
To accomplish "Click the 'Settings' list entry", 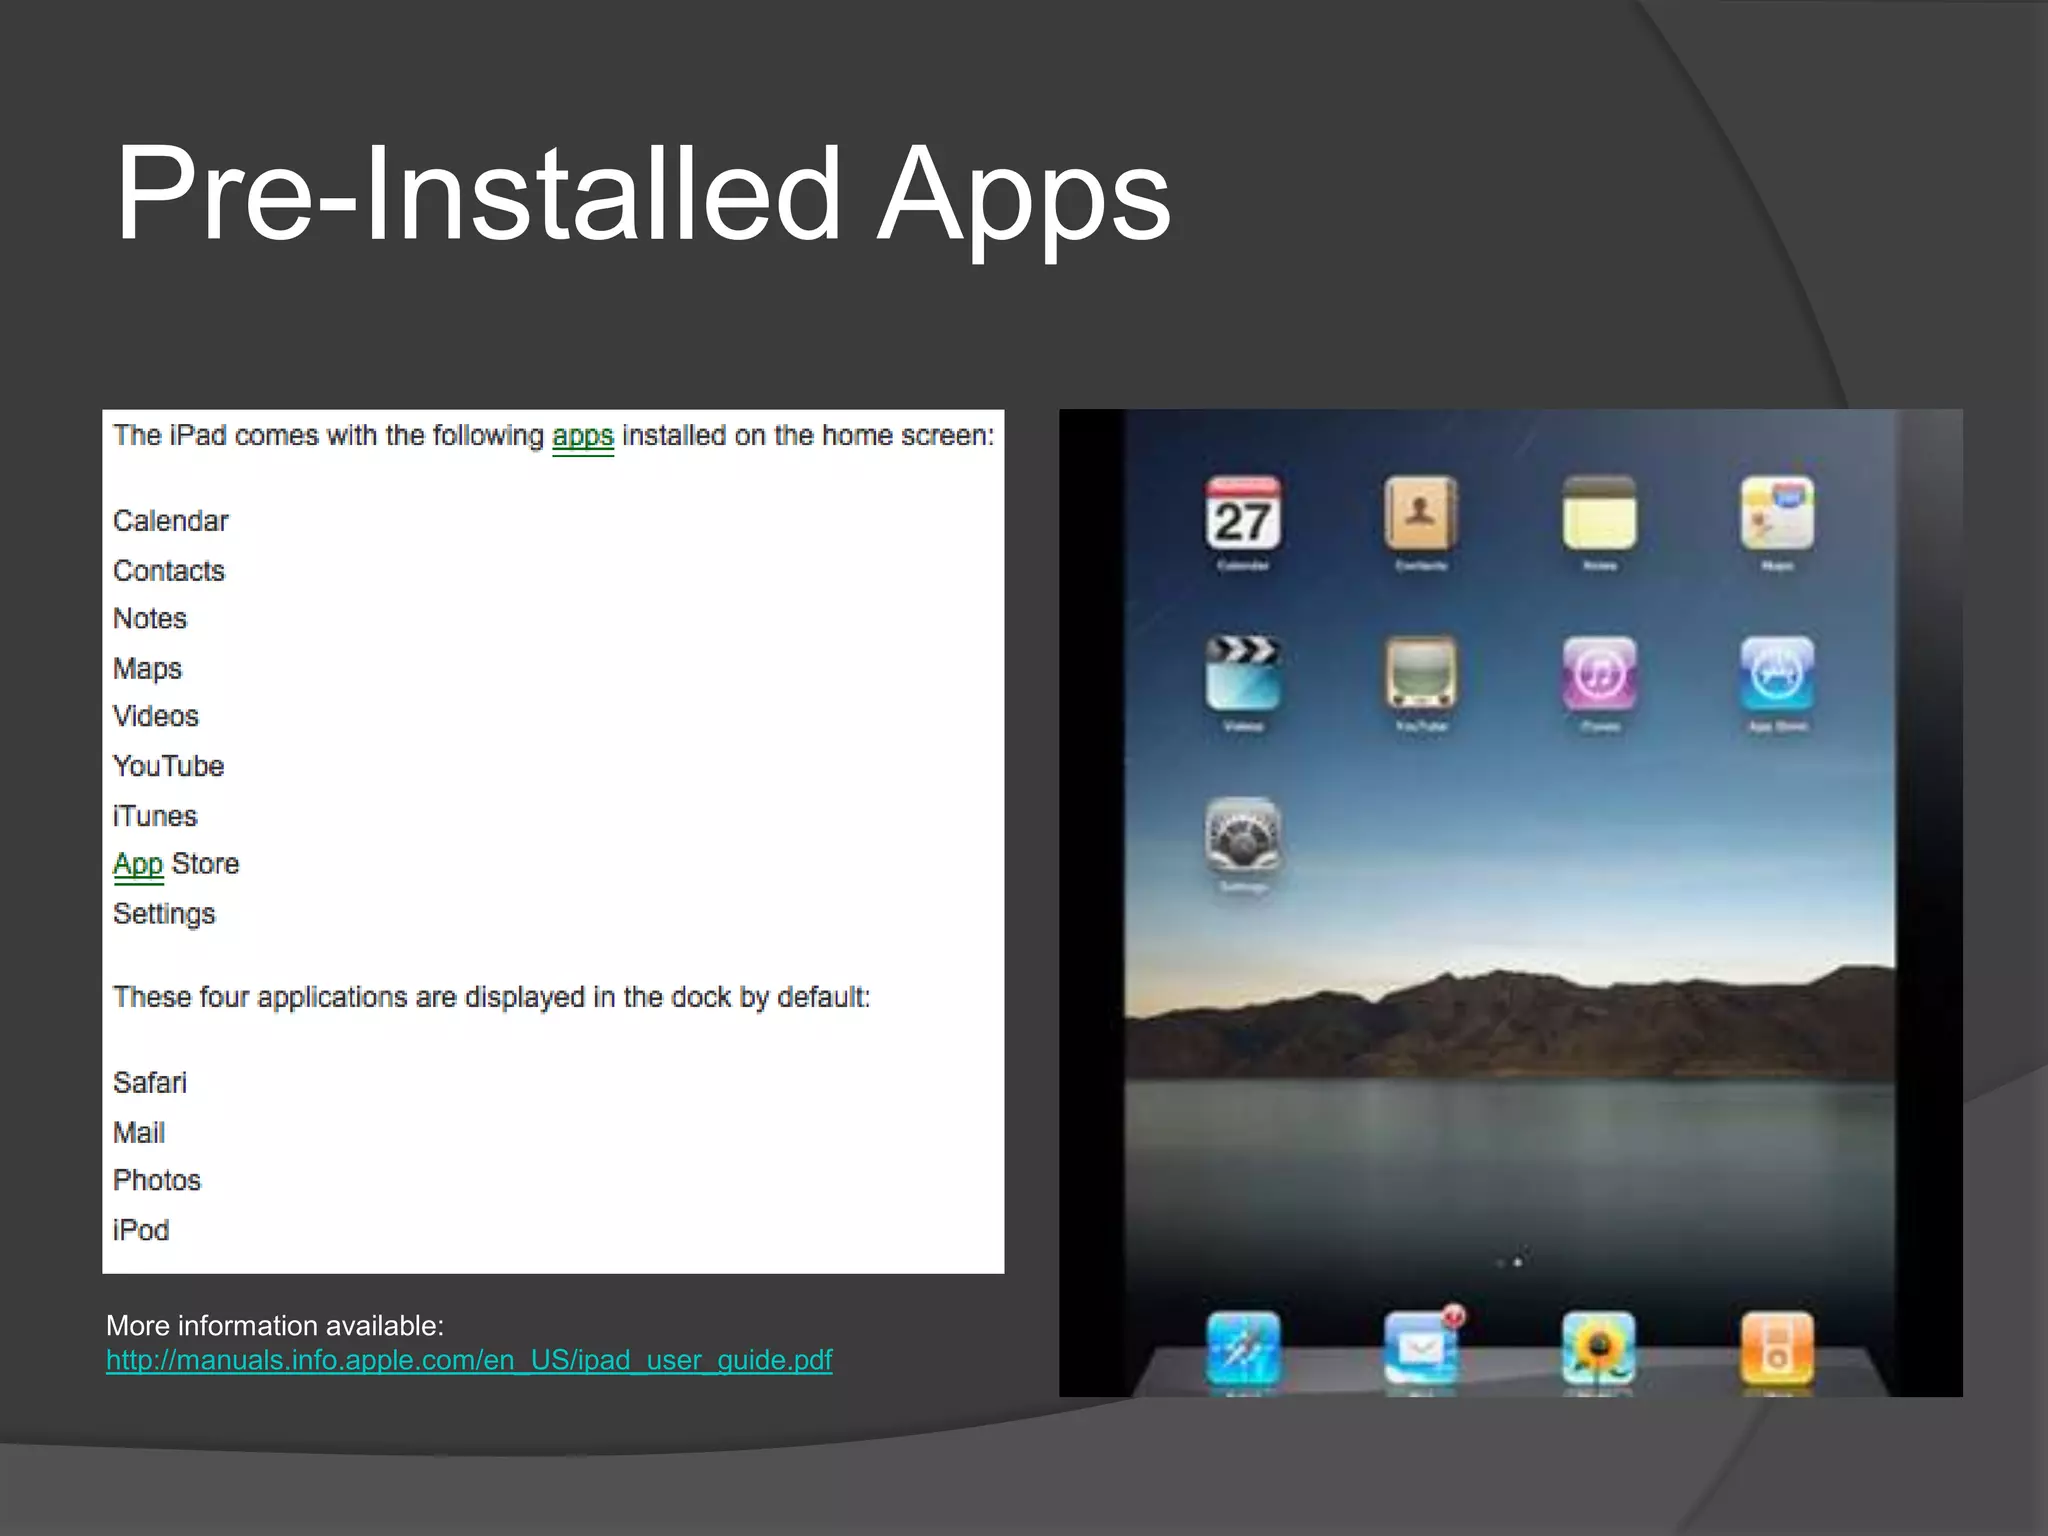I will click(164, 915).
